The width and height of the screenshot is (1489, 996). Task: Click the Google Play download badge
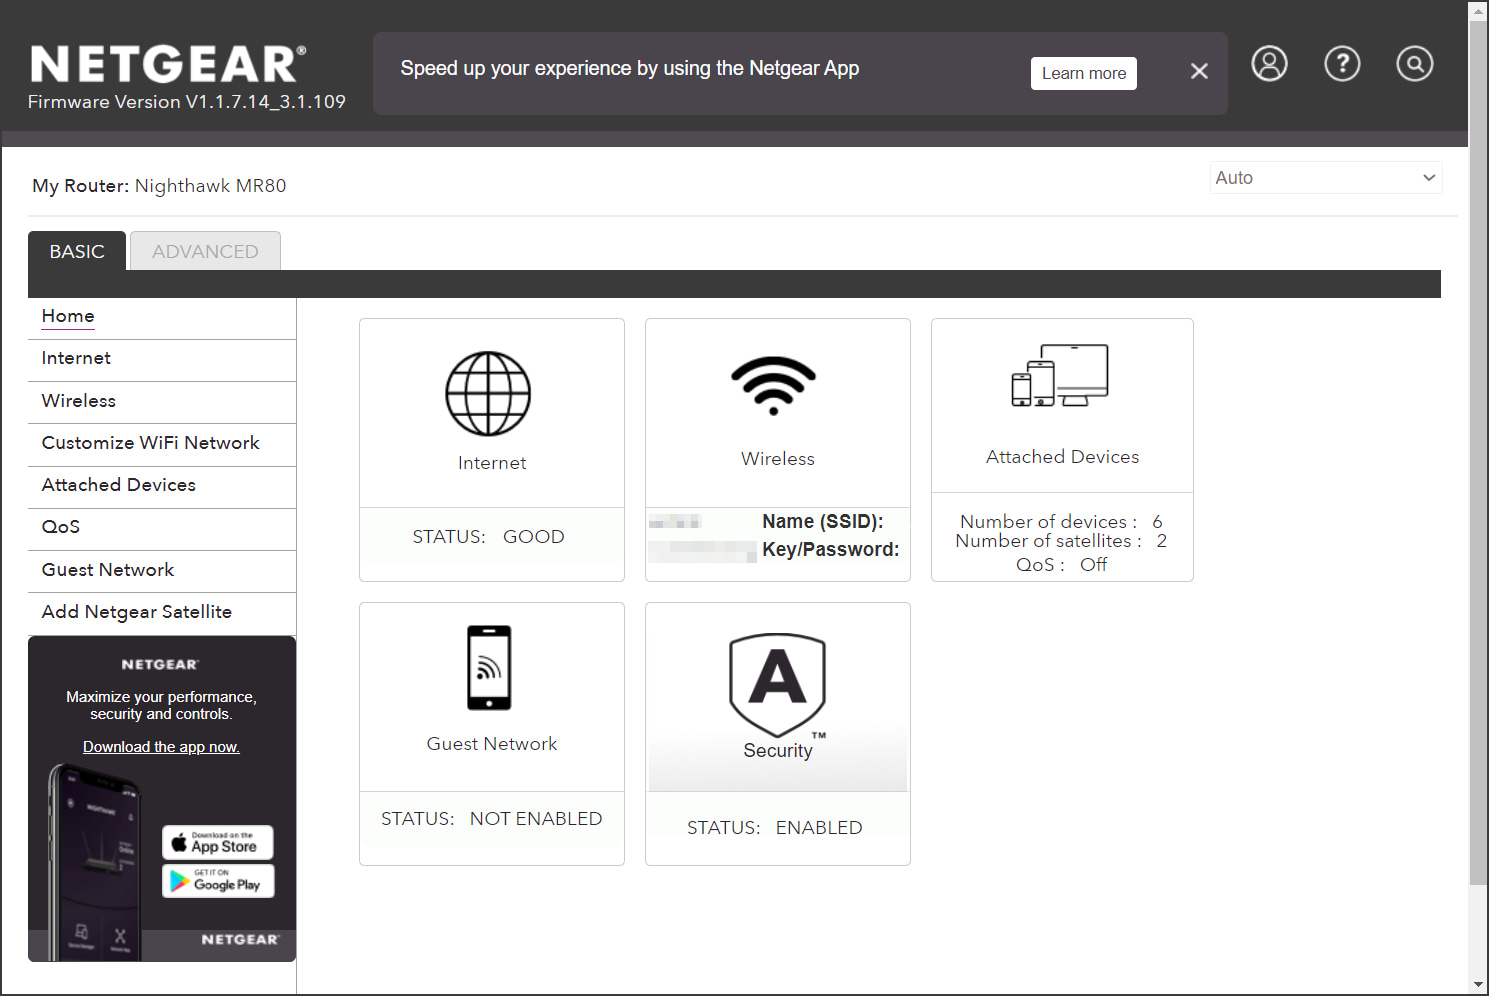tap(218, 881)
